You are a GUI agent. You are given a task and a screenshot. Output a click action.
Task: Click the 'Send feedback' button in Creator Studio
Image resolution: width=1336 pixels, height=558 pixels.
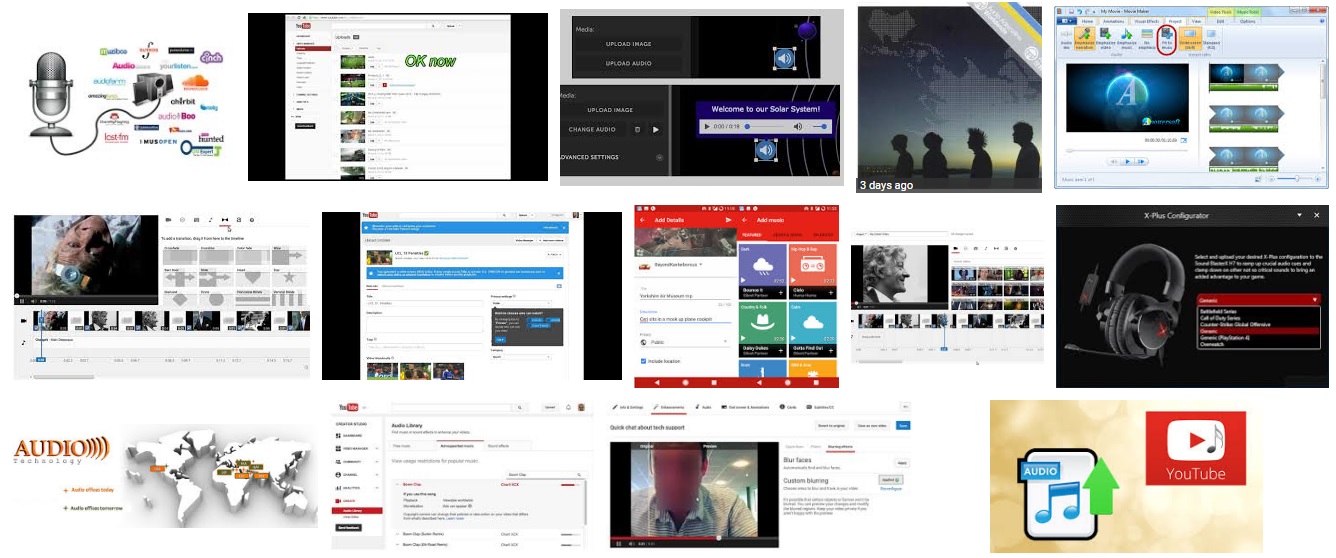click(x=348, y=527)
